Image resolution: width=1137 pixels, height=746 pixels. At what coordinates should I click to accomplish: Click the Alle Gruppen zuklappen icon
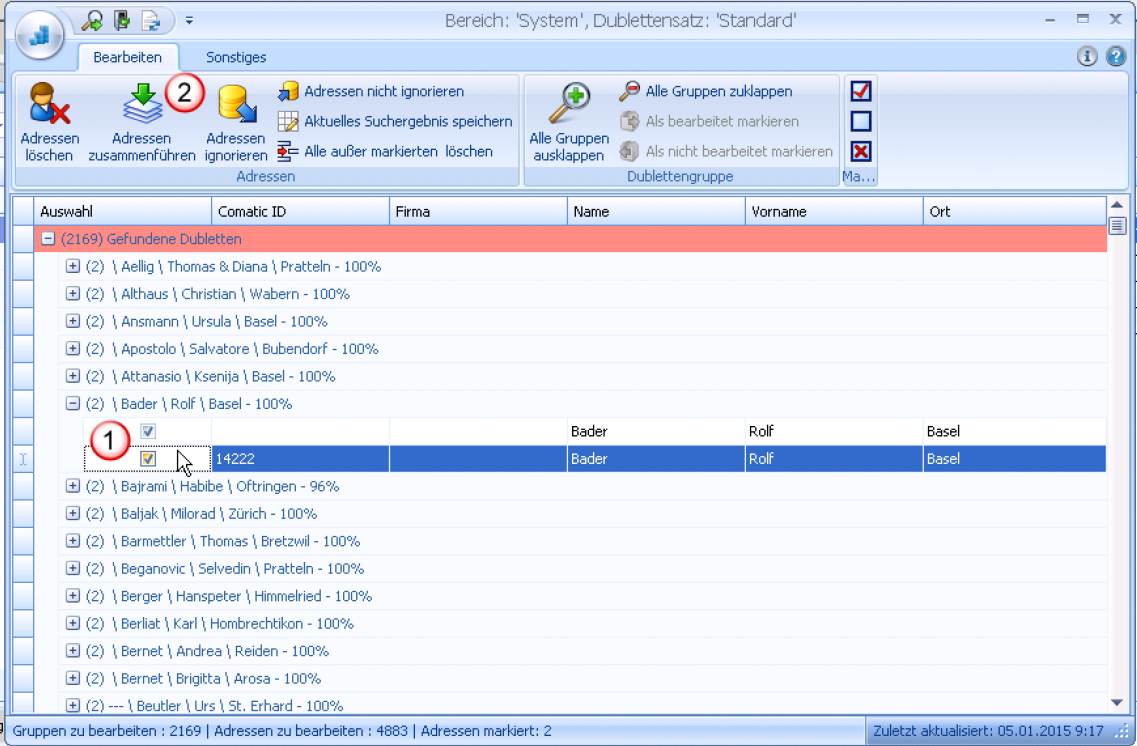pos(629,92)
